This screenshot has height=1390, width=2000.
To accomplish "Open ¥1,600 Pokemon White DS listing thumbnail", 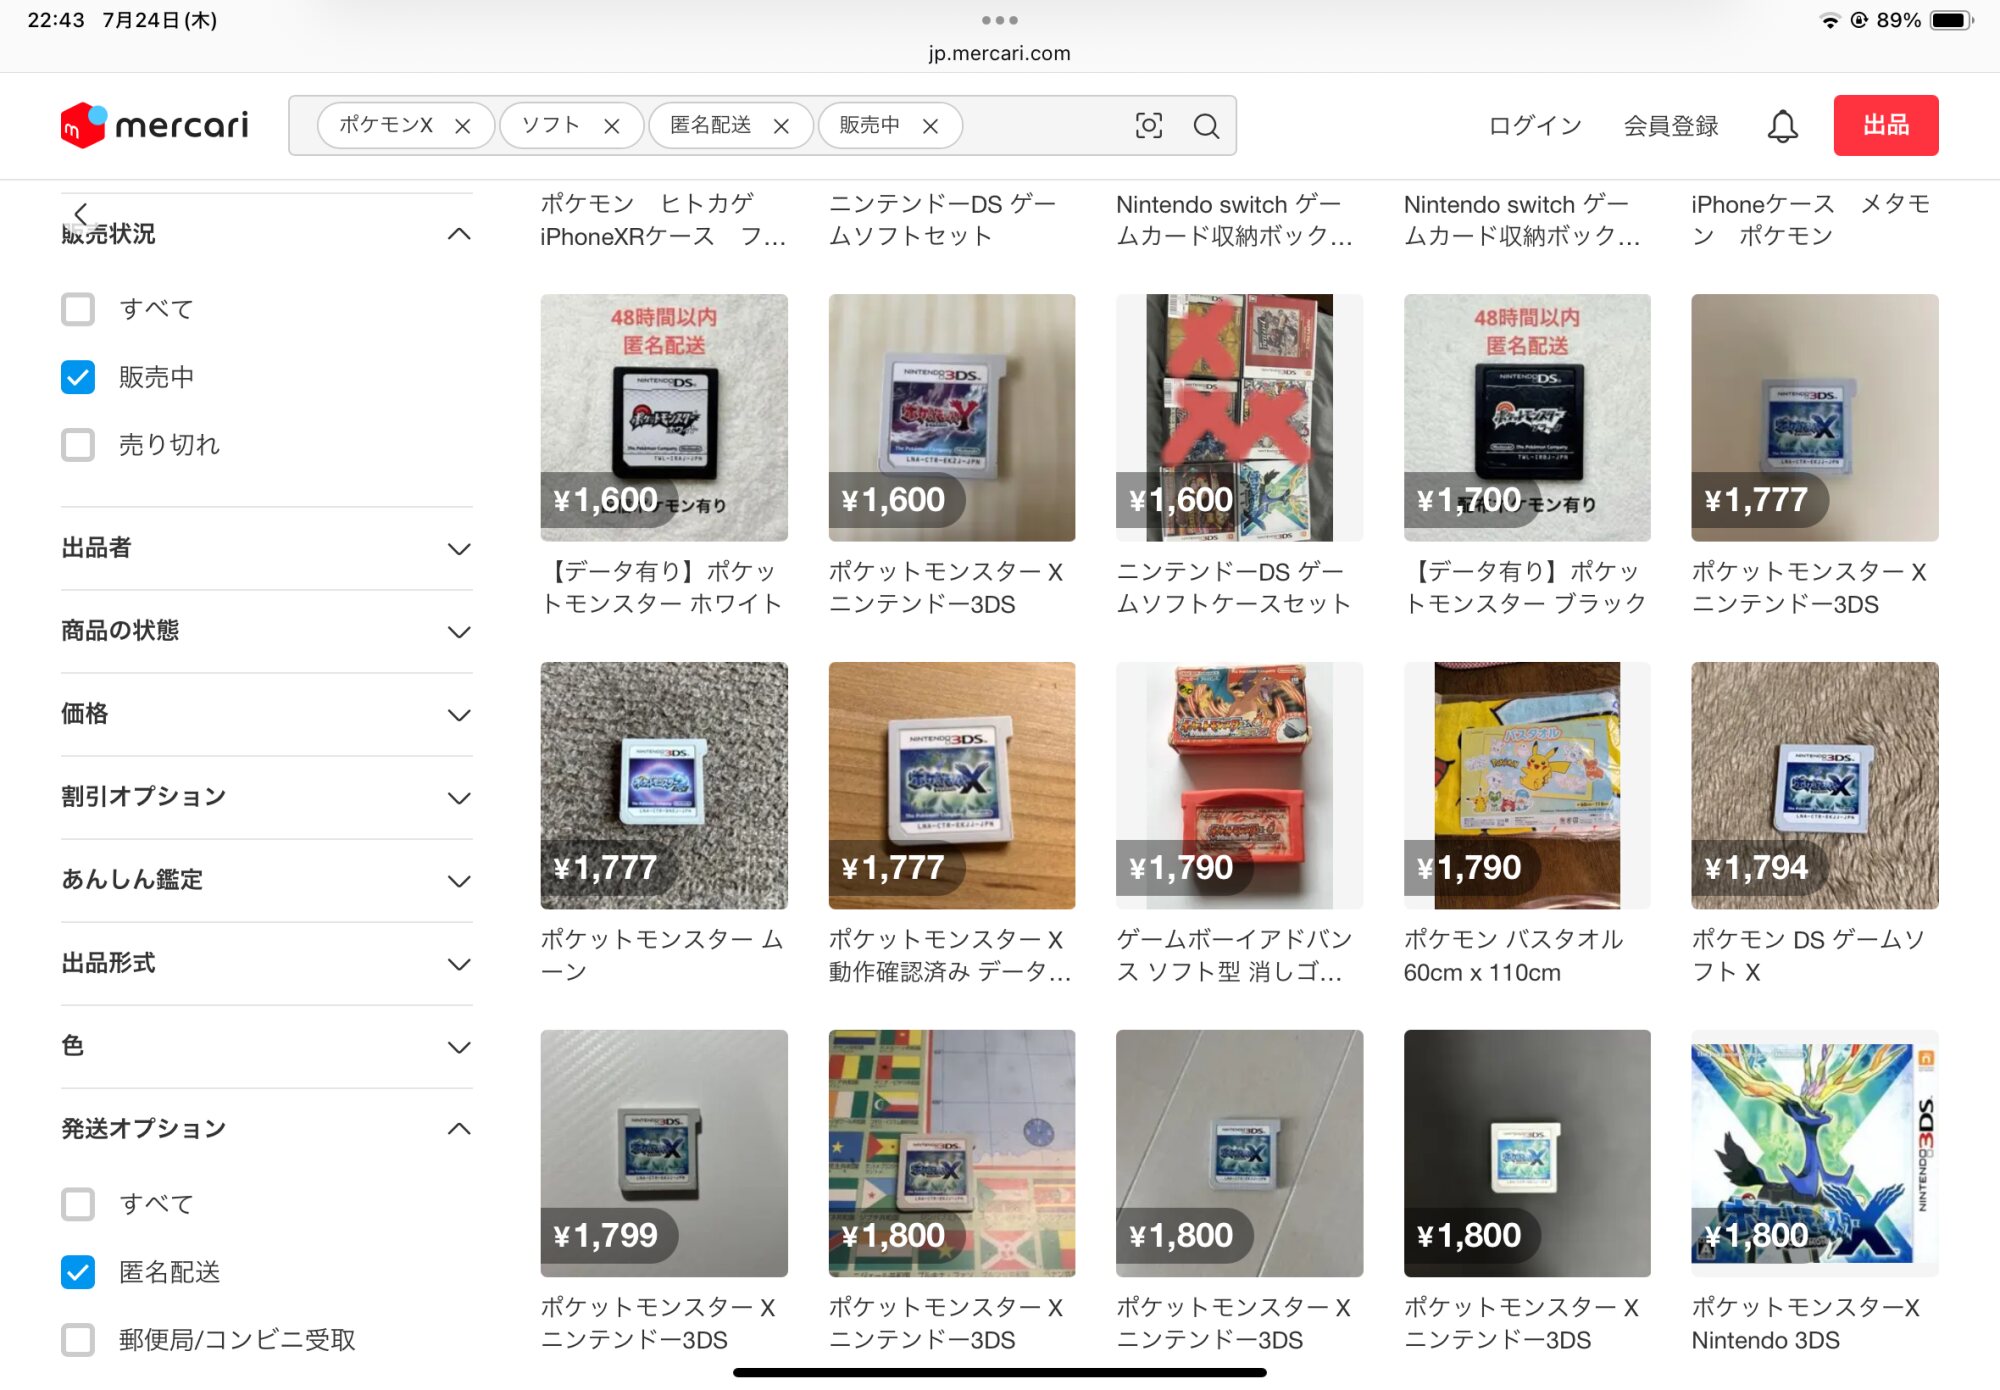I will pyautogui.click(x=664, y=417).
